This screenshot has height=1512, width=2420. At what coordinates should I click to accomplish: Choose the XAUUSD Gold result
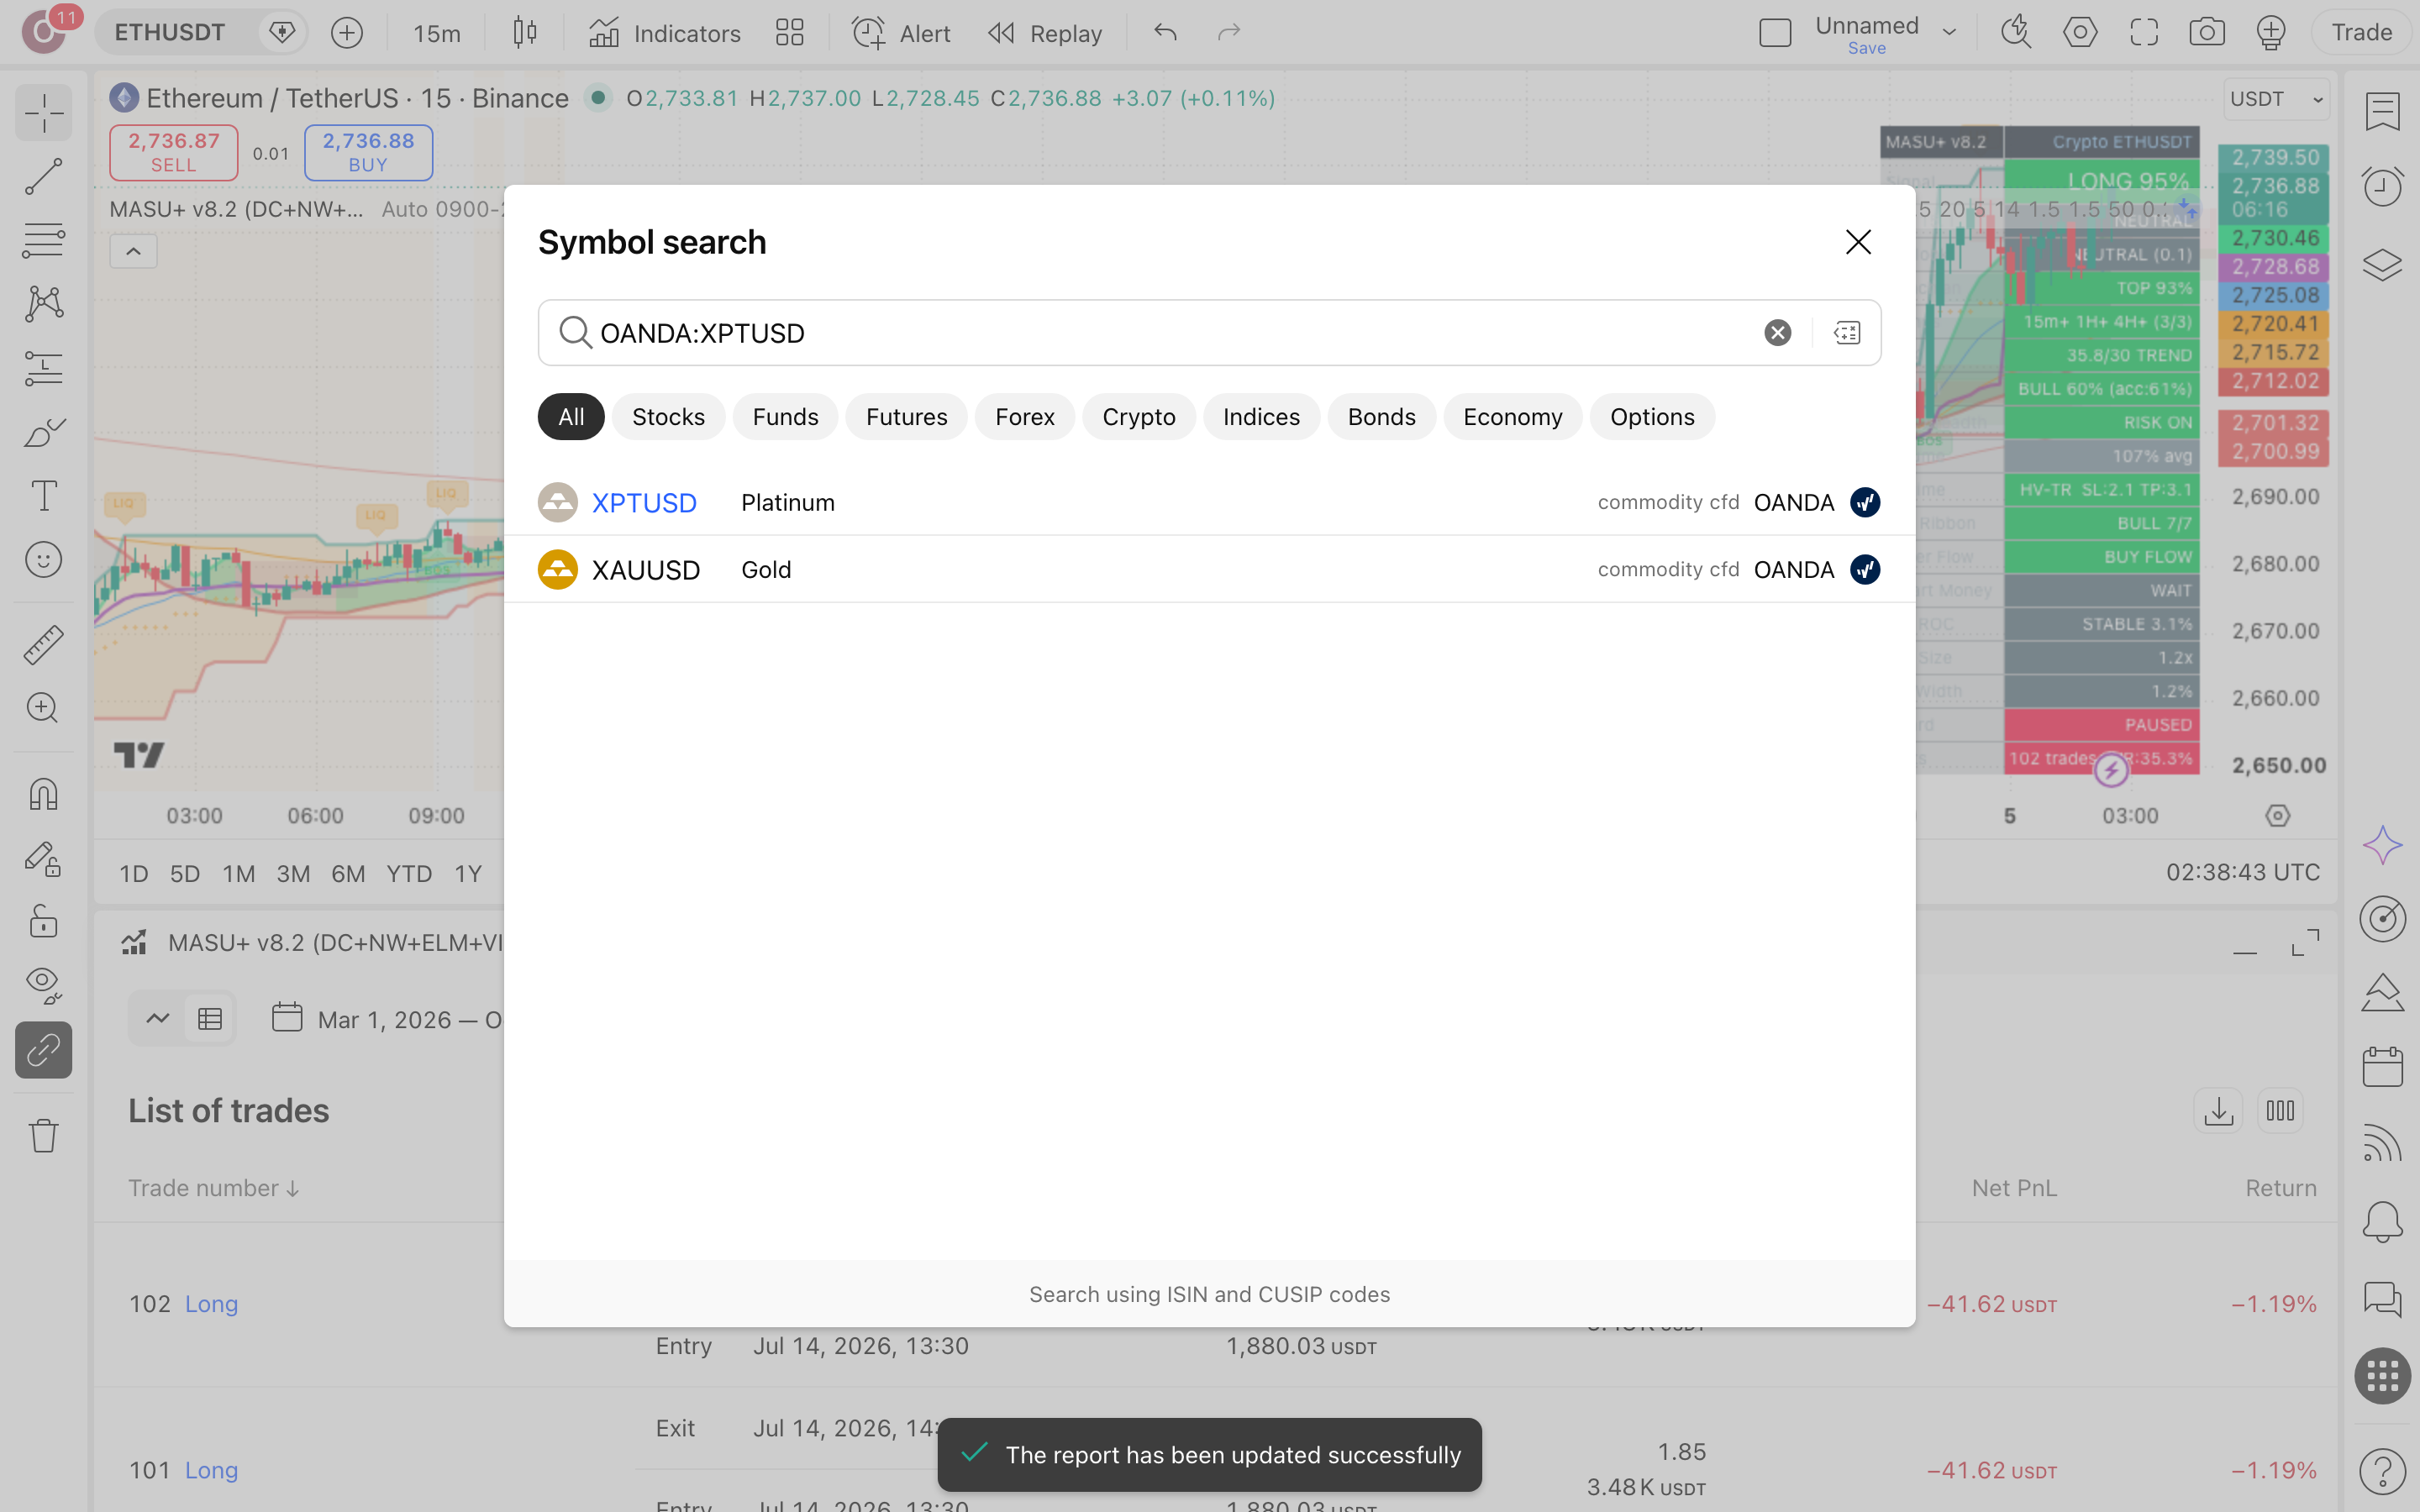[x=1209, y=569]
